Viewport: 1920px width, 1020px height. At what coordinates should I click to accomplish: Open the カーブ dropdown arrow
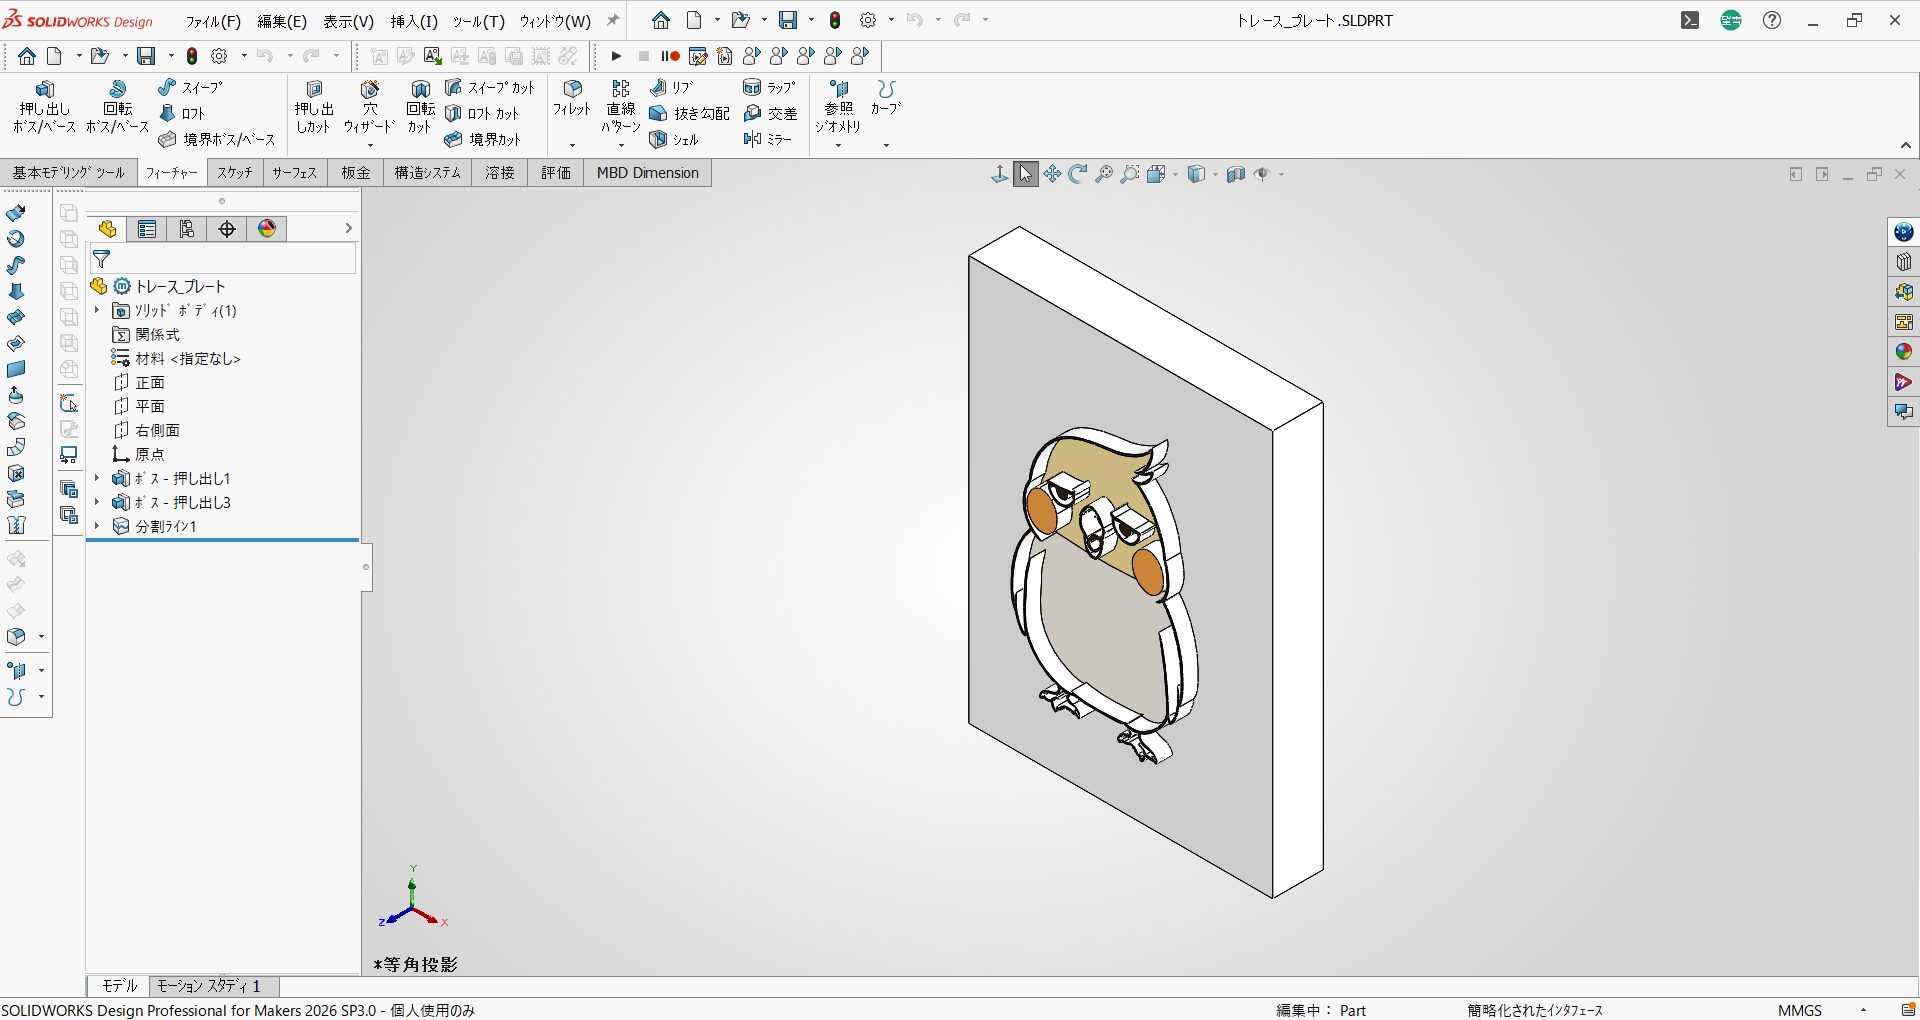[886, 146]
